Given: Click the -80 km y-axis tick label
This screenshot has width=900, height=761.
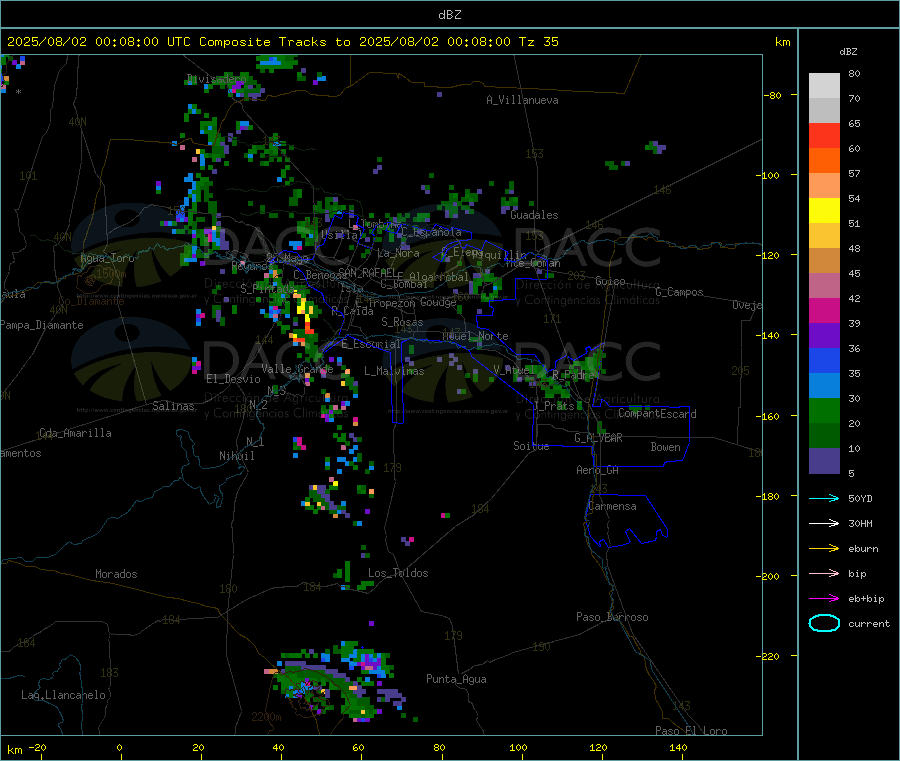Looking at the screenshot, I should (772, 95).
